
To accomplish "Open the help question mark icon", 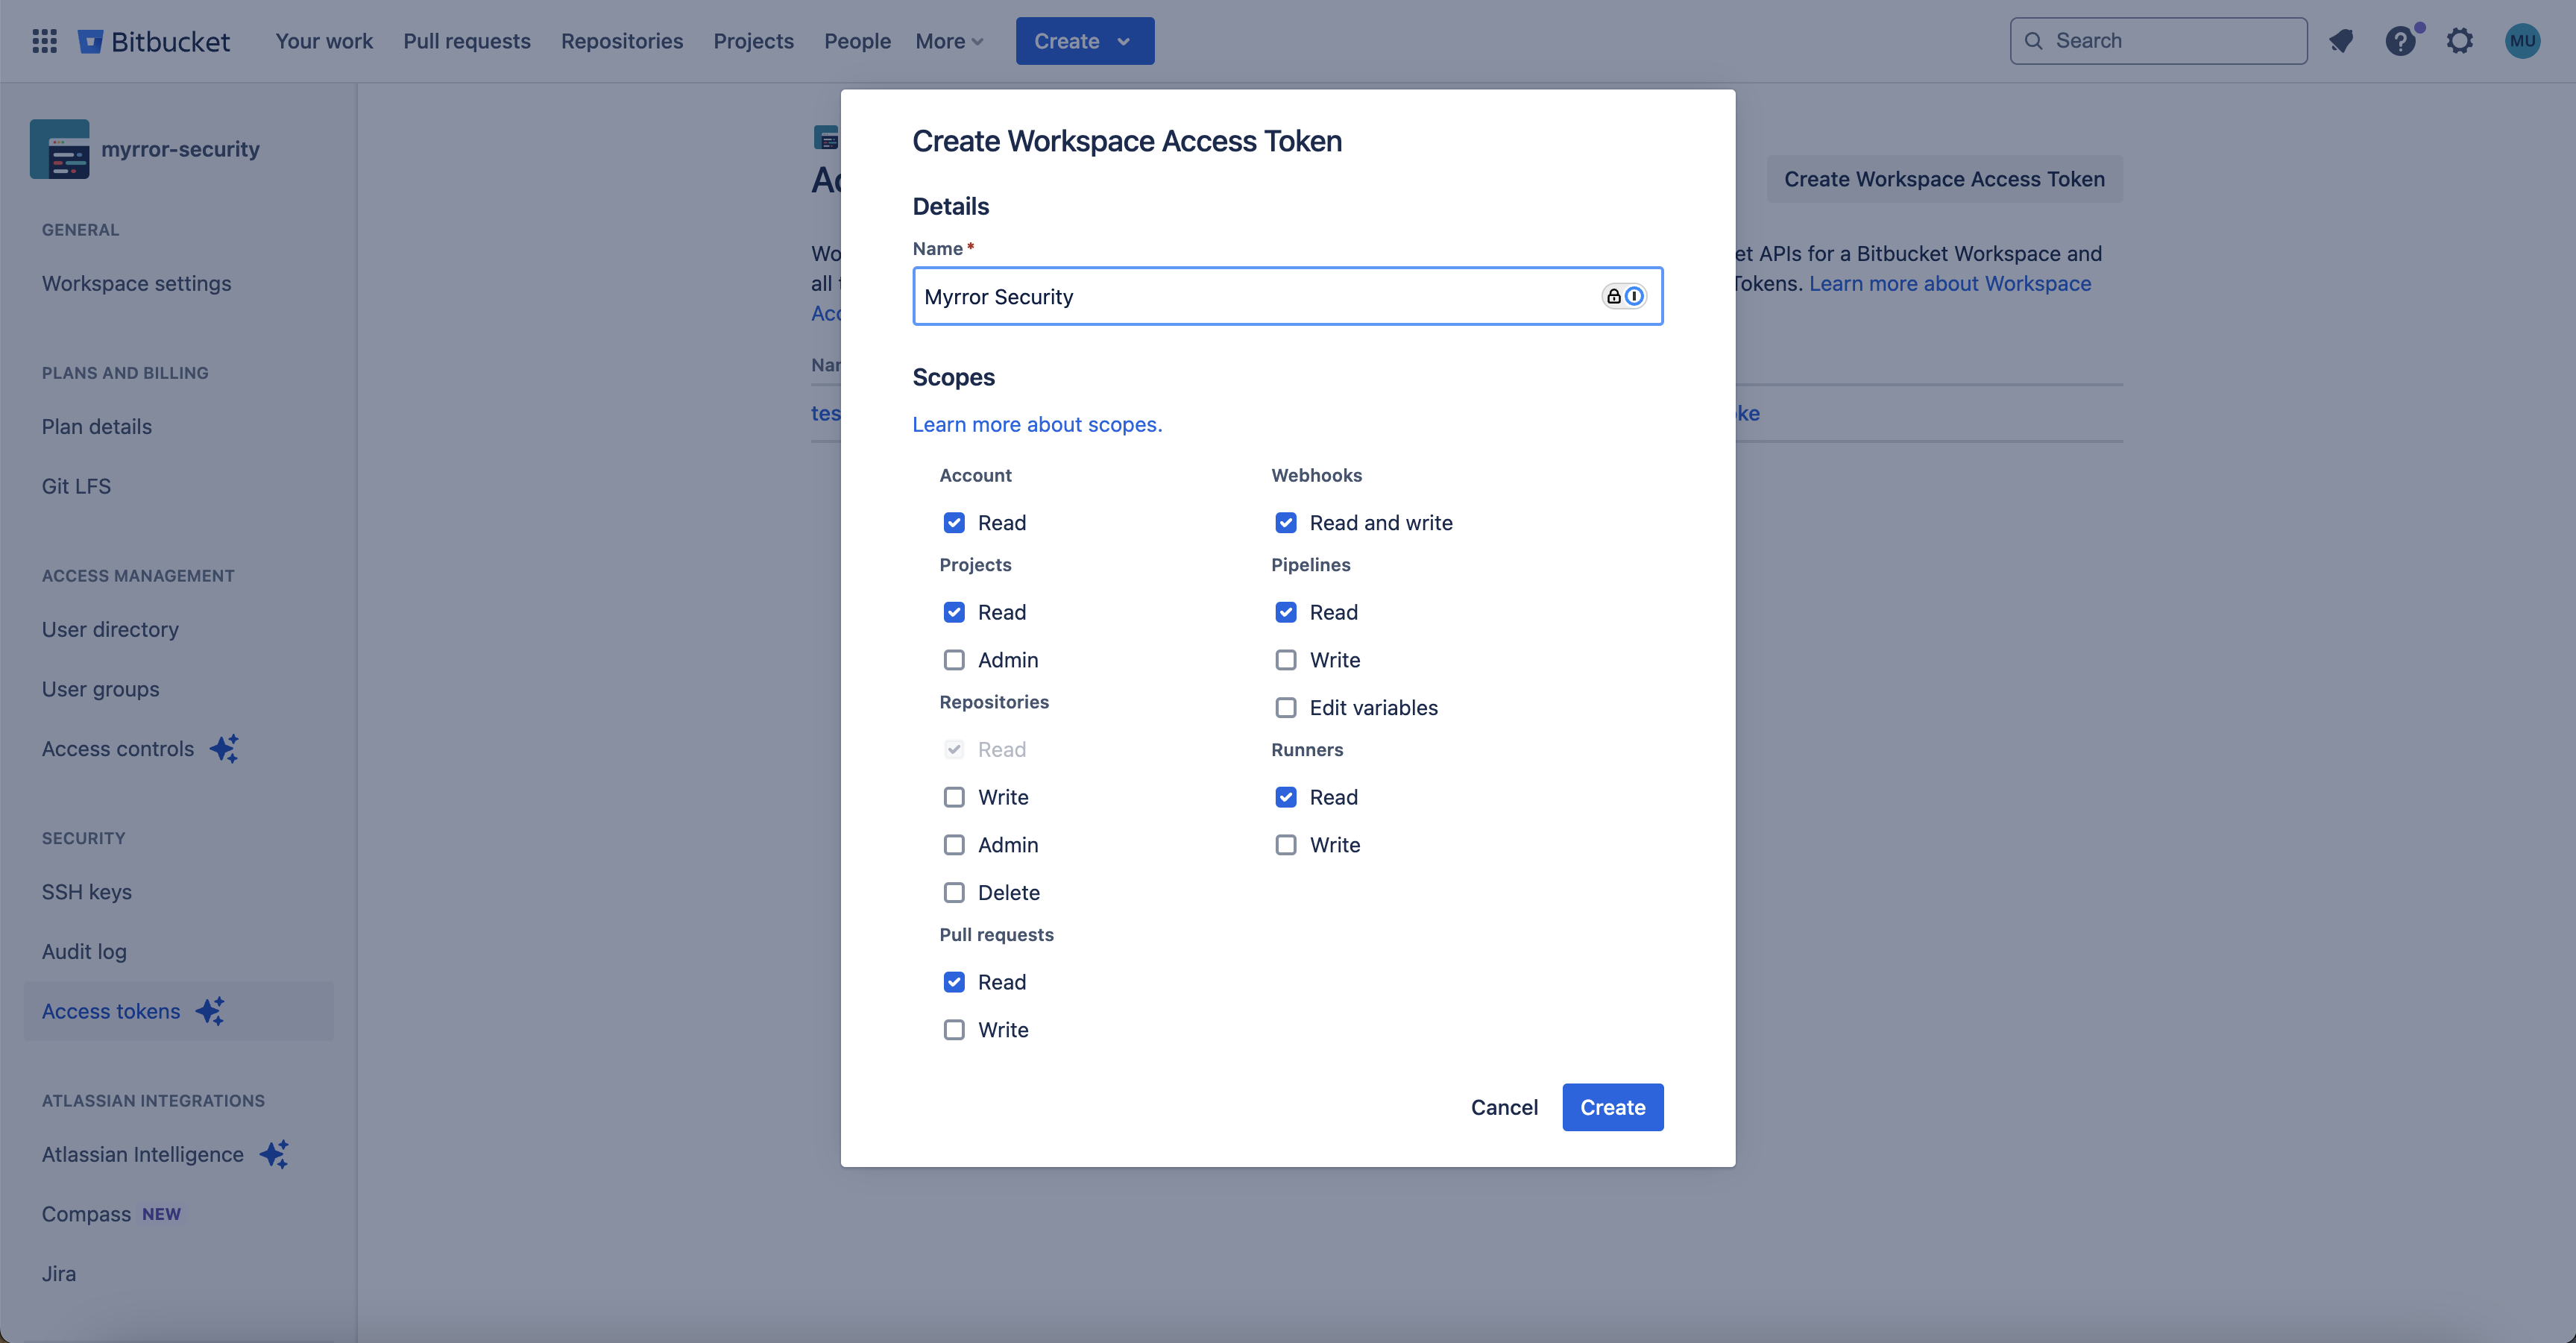I will point(2400,41).
